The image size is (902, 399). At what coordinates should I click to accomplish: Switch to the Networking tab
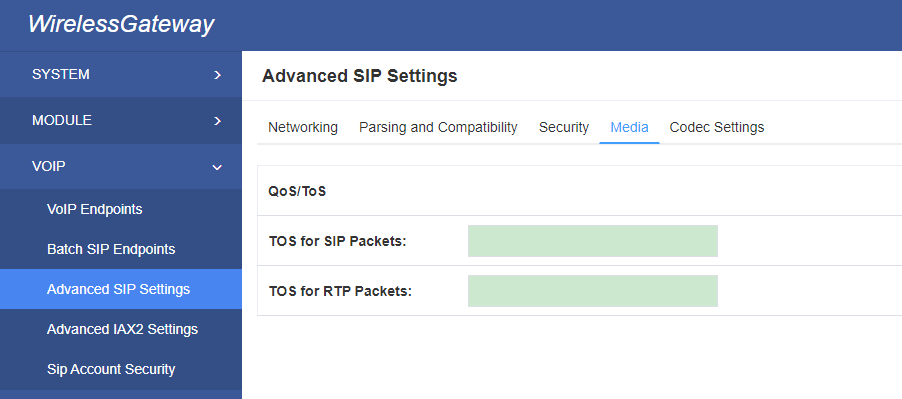(x=303, y=127)
